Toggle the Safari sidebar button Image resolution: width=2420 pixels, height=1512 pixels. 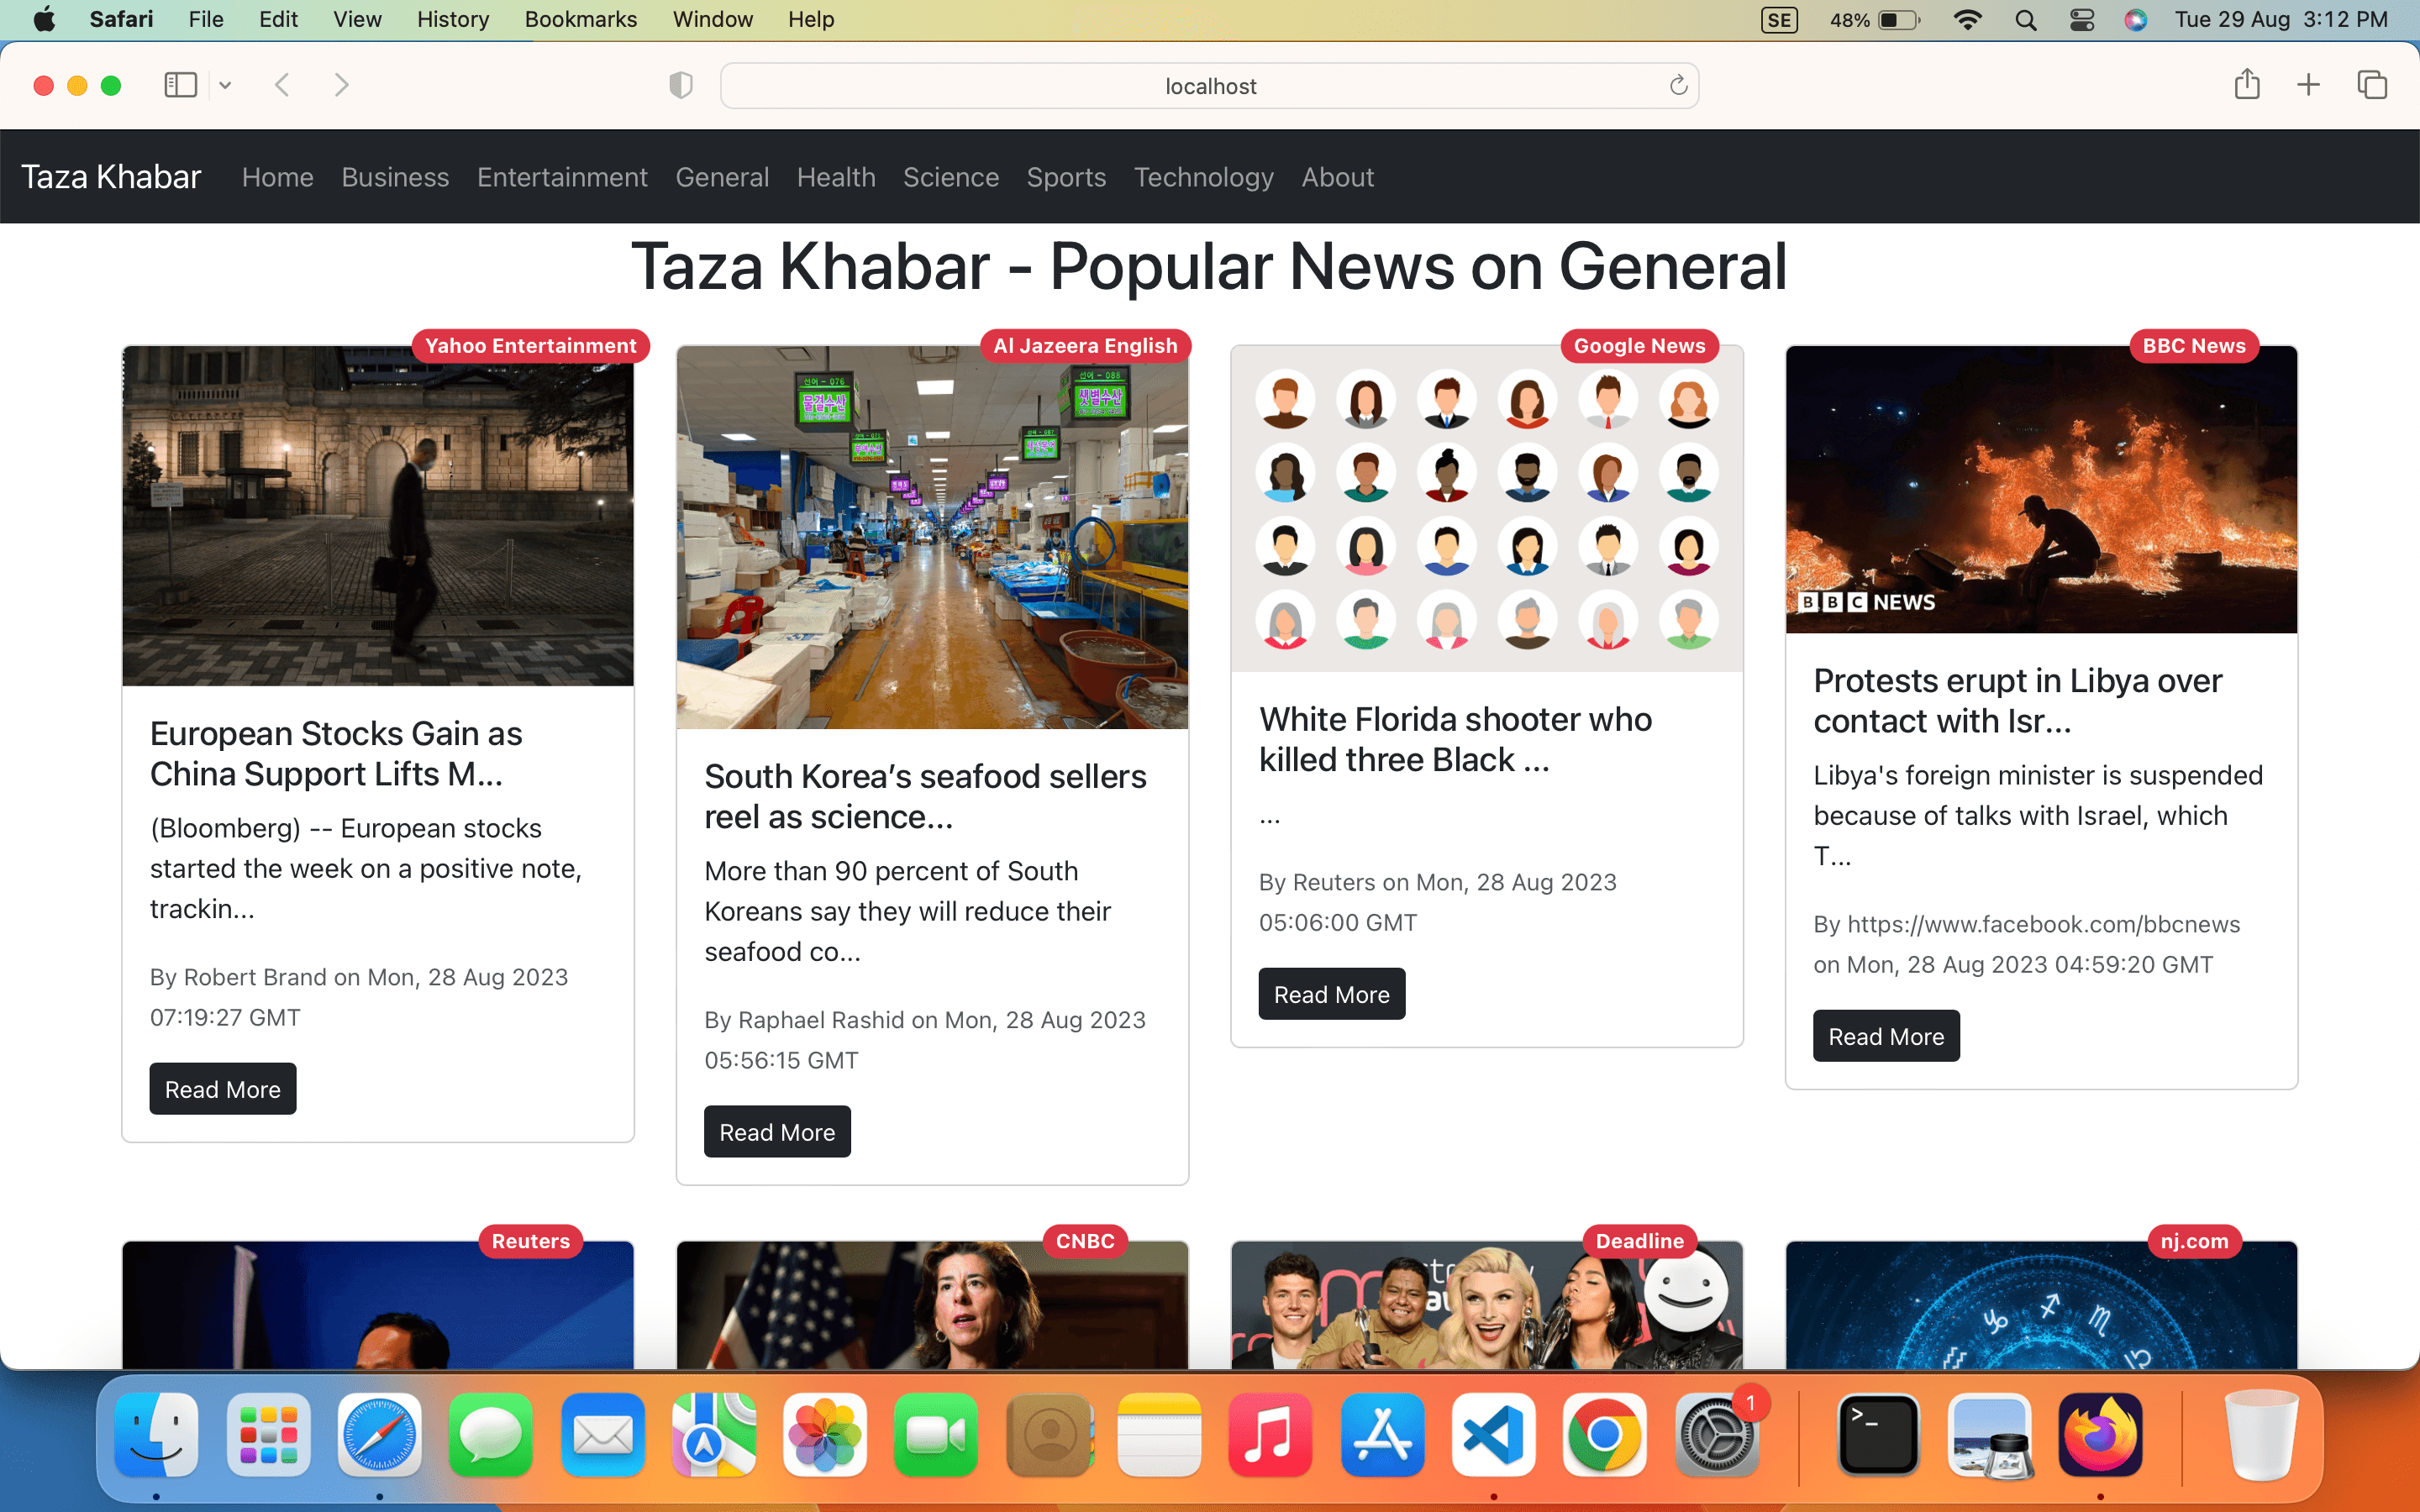pos(180,85)
